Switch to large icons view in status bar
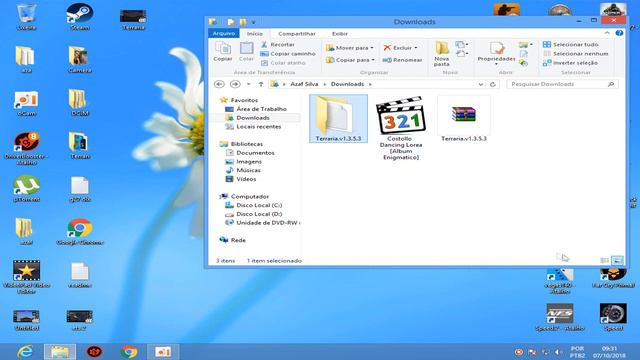 (618, 260)
